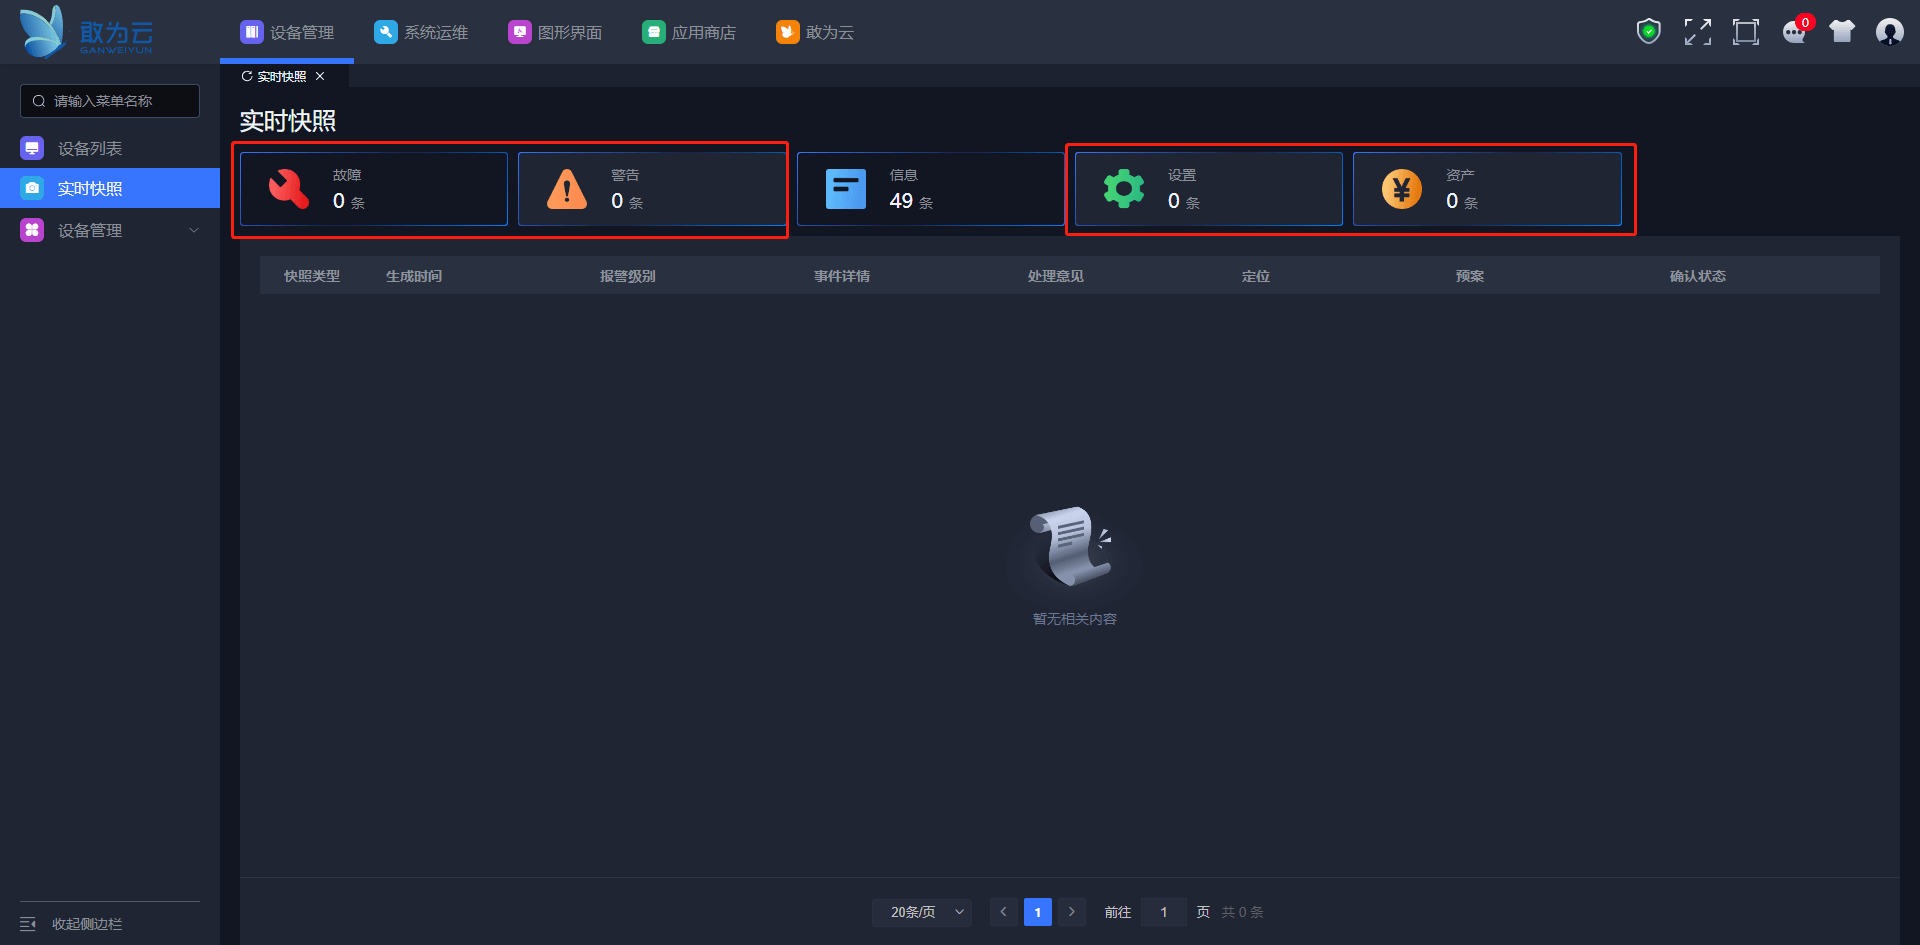Screen dimensions: 1920x945
Task: Select the 警告 snapshot card
Action: pyautogui.click(x=652, y=189)
